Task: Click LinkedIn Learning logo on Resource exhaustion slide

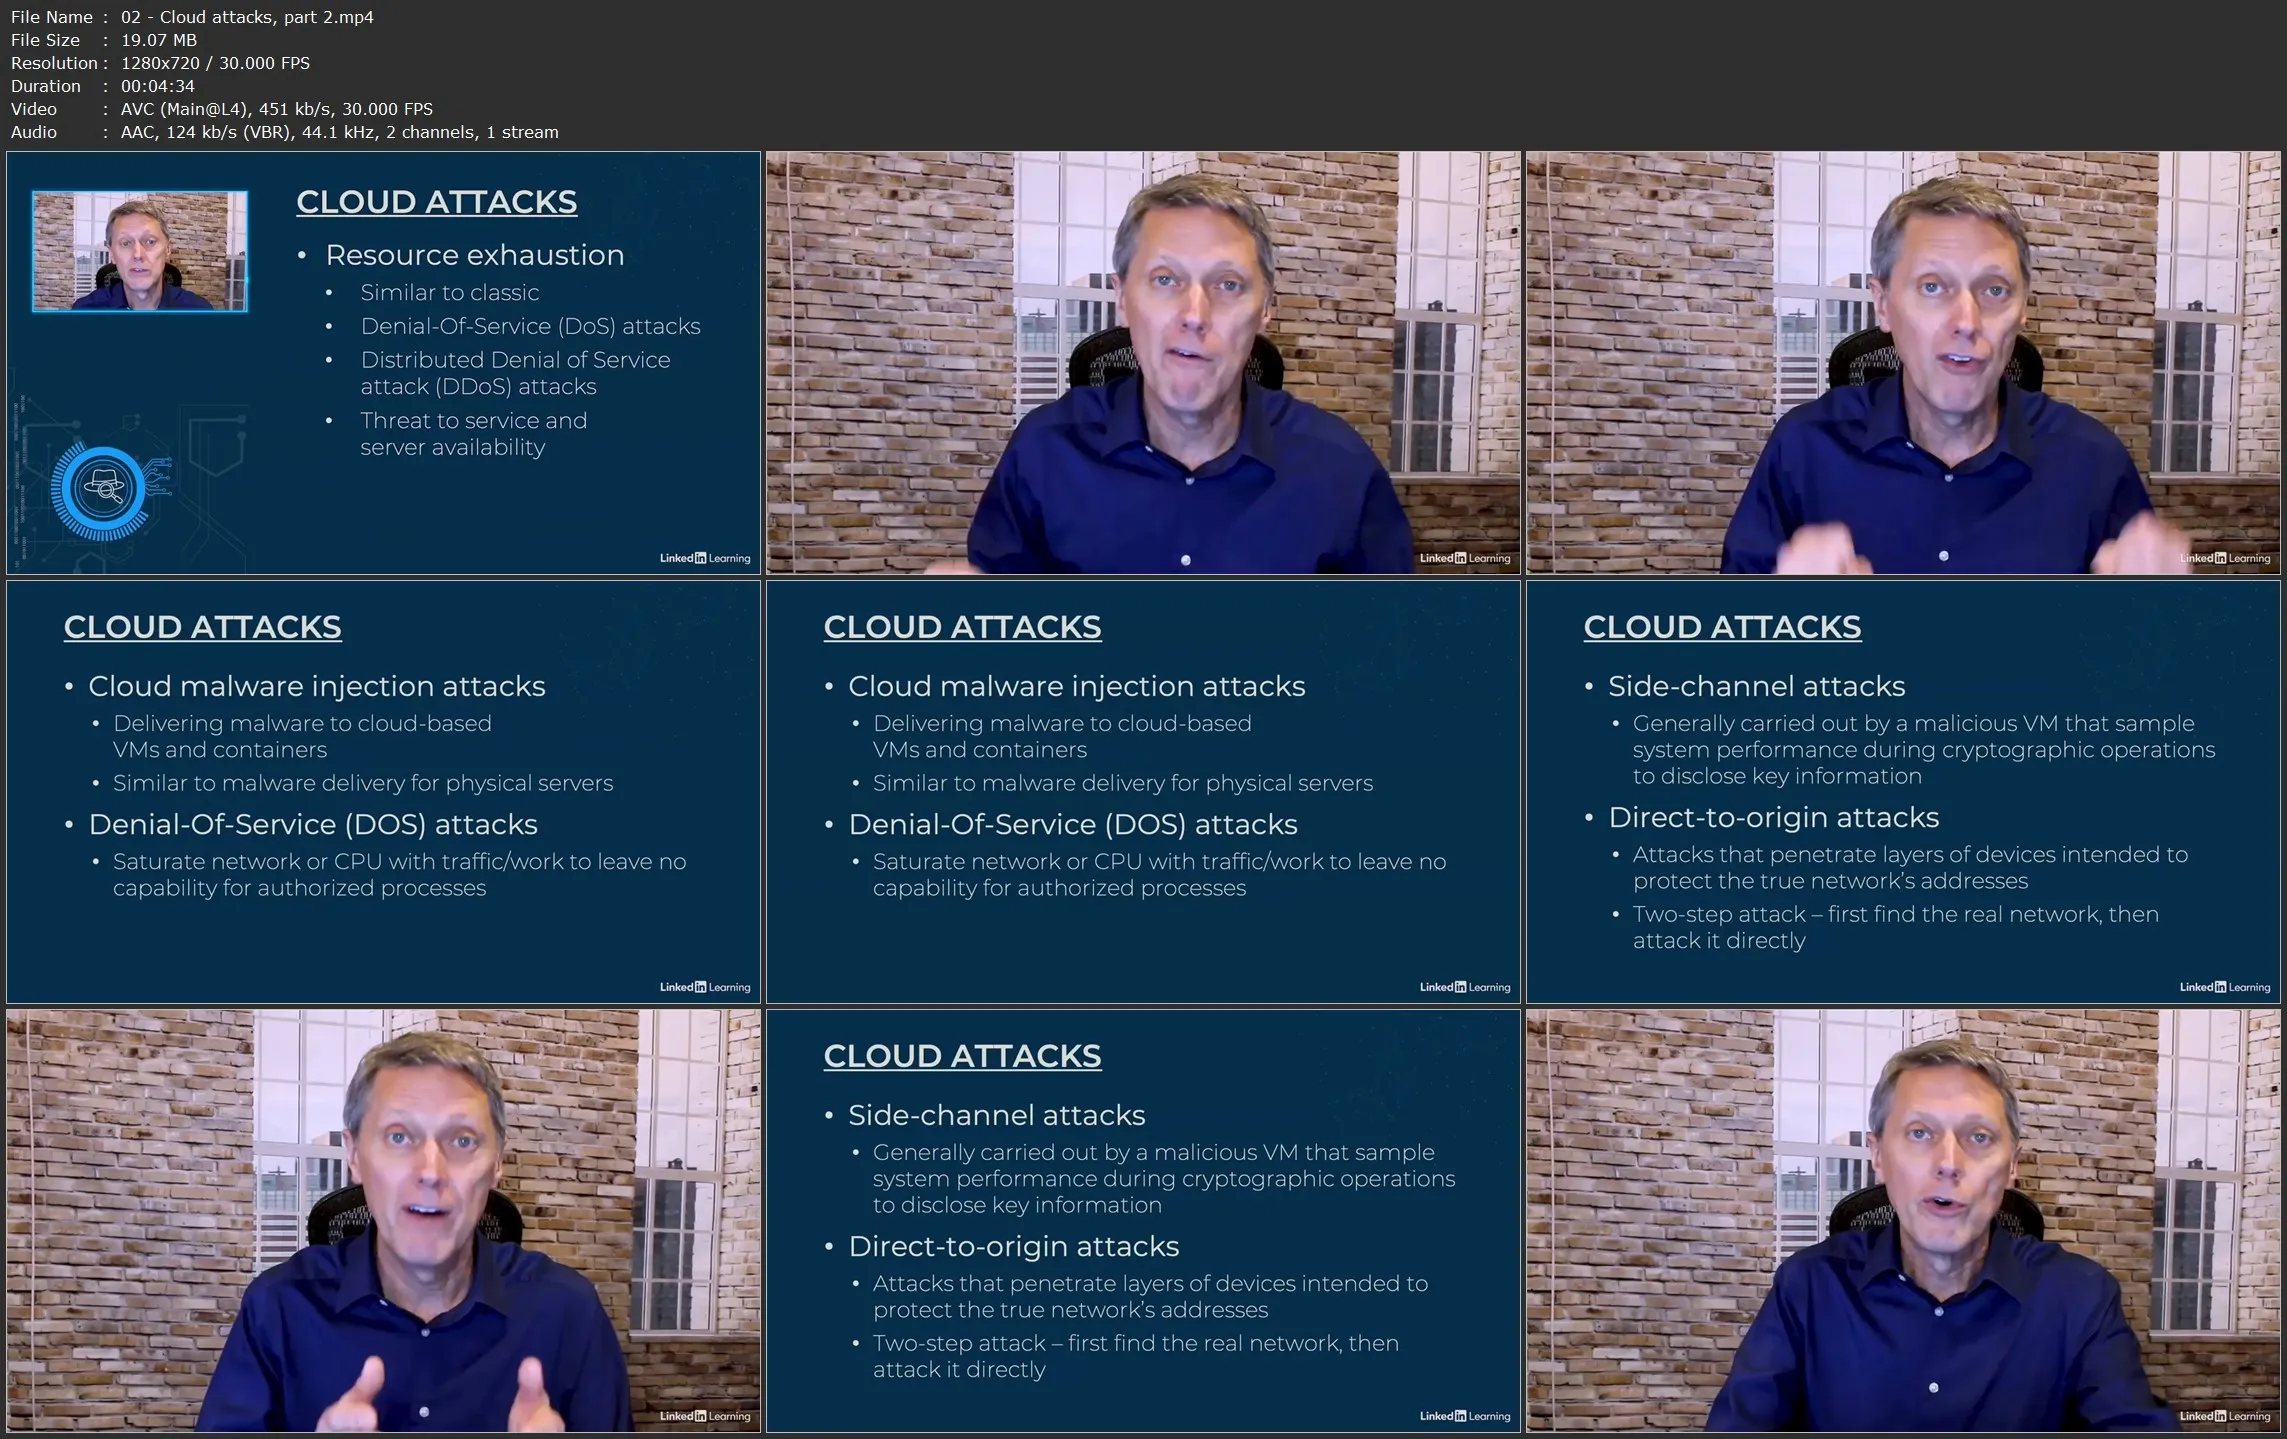Action: pos(705,558)
